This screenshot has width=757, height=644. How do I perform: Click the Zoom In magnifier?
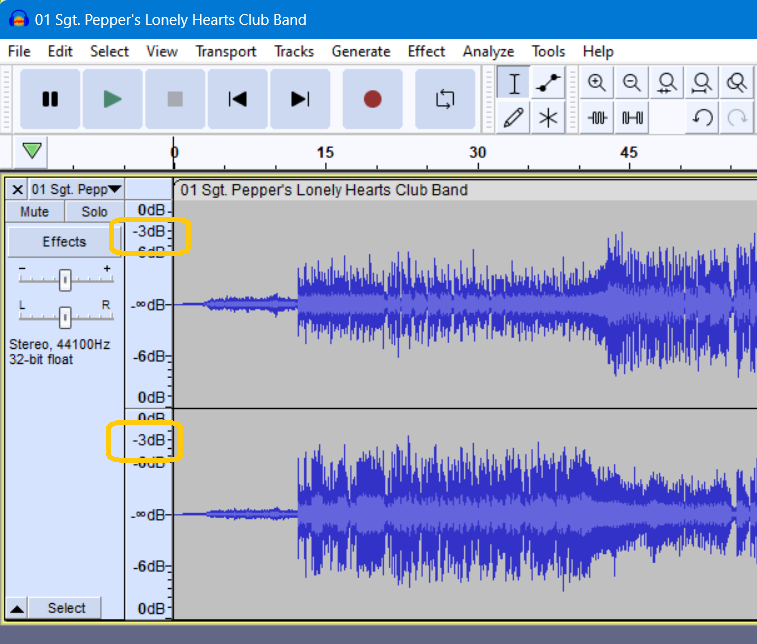597,83
